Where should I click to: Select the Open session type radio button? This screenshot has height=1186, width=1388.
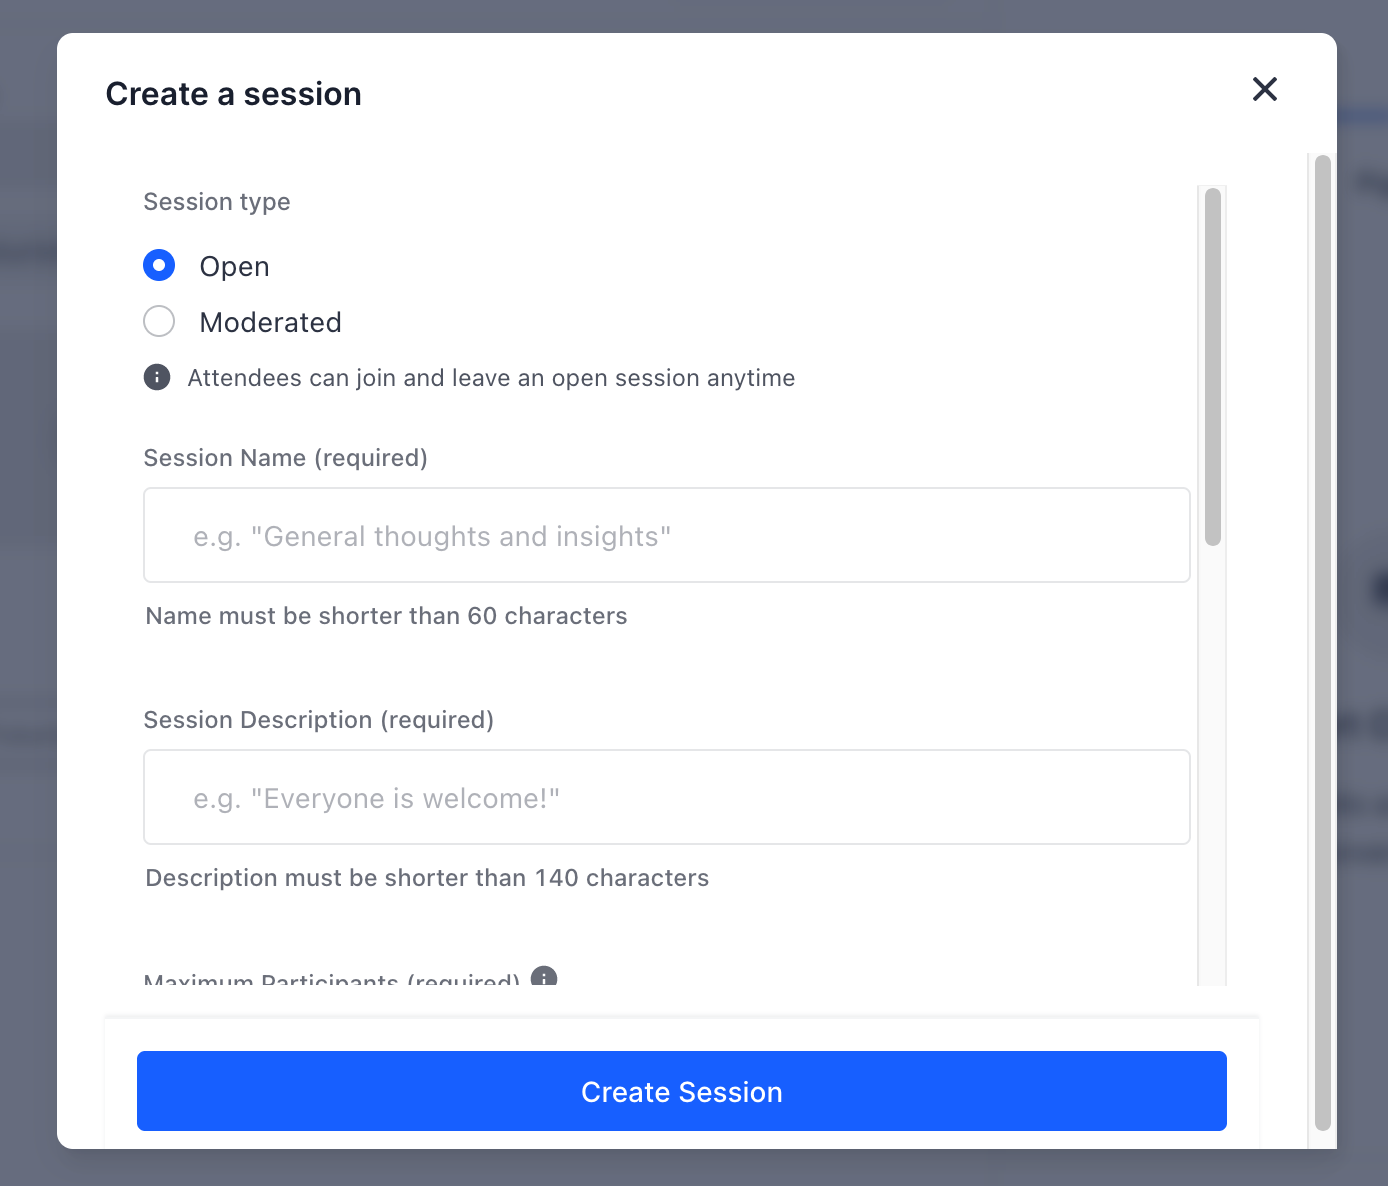(x=159, y=265)
